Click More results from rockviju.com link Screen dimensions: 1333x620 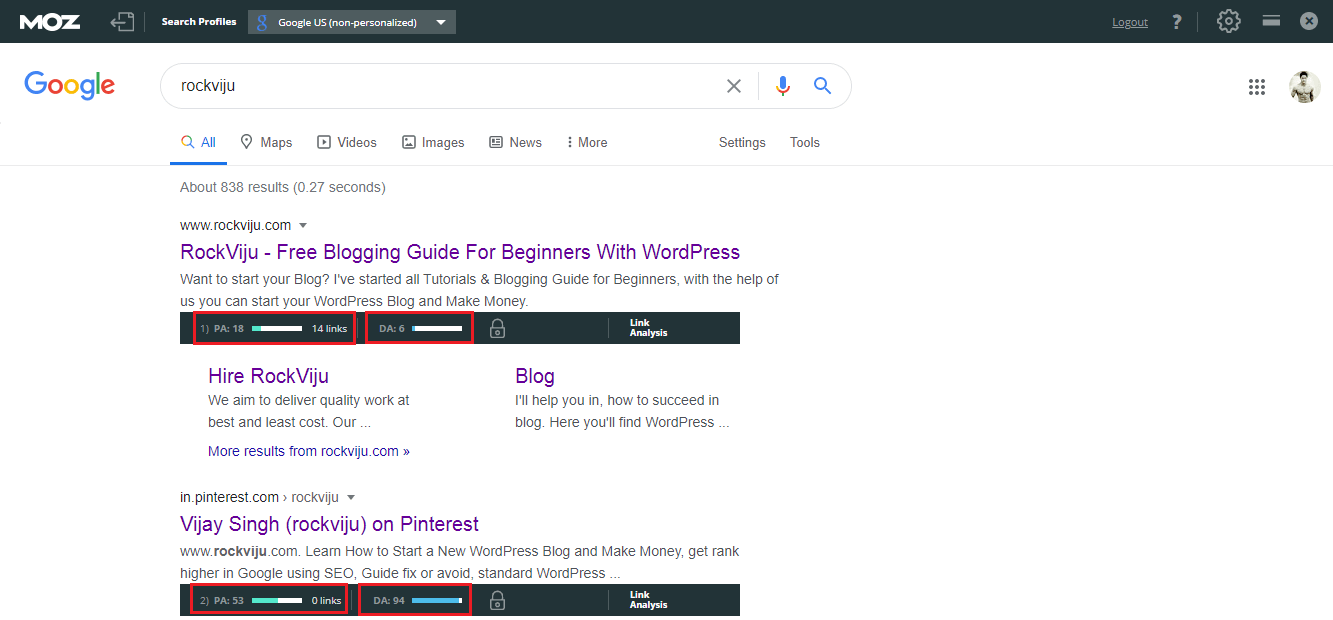(x=309, y=451)
